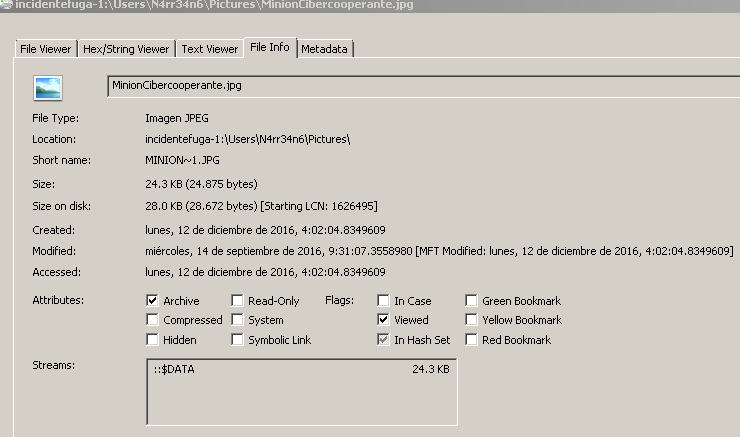Enable the Compressed attribute checkbox
The image size is (740, 437).
click(x=152, y=320)
